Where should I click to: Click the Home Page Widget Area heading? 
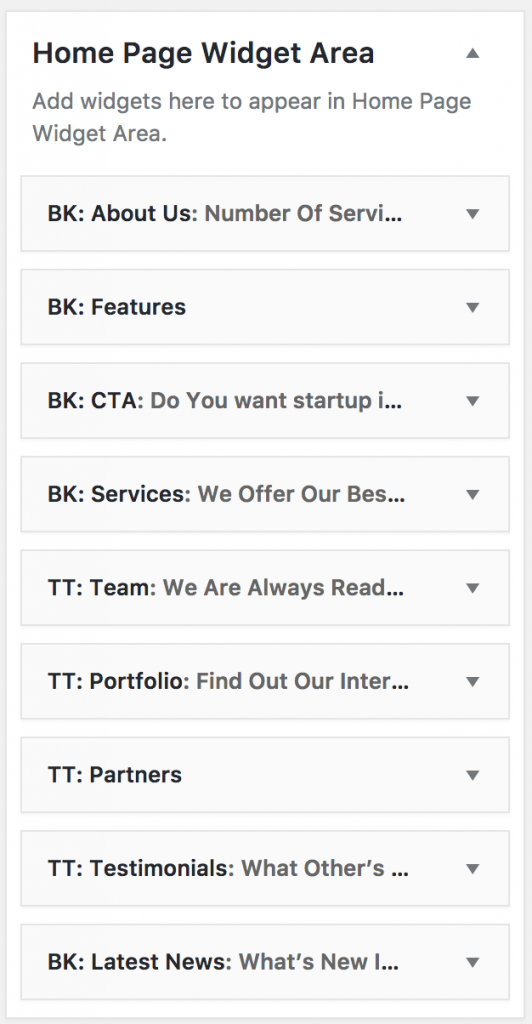[203, 54]
